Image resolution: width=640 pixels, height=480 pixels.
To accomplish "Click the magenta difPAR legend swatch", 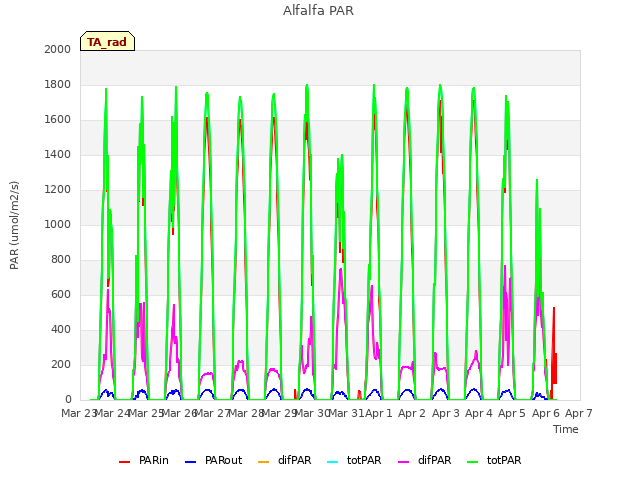I will coord(403,462).
